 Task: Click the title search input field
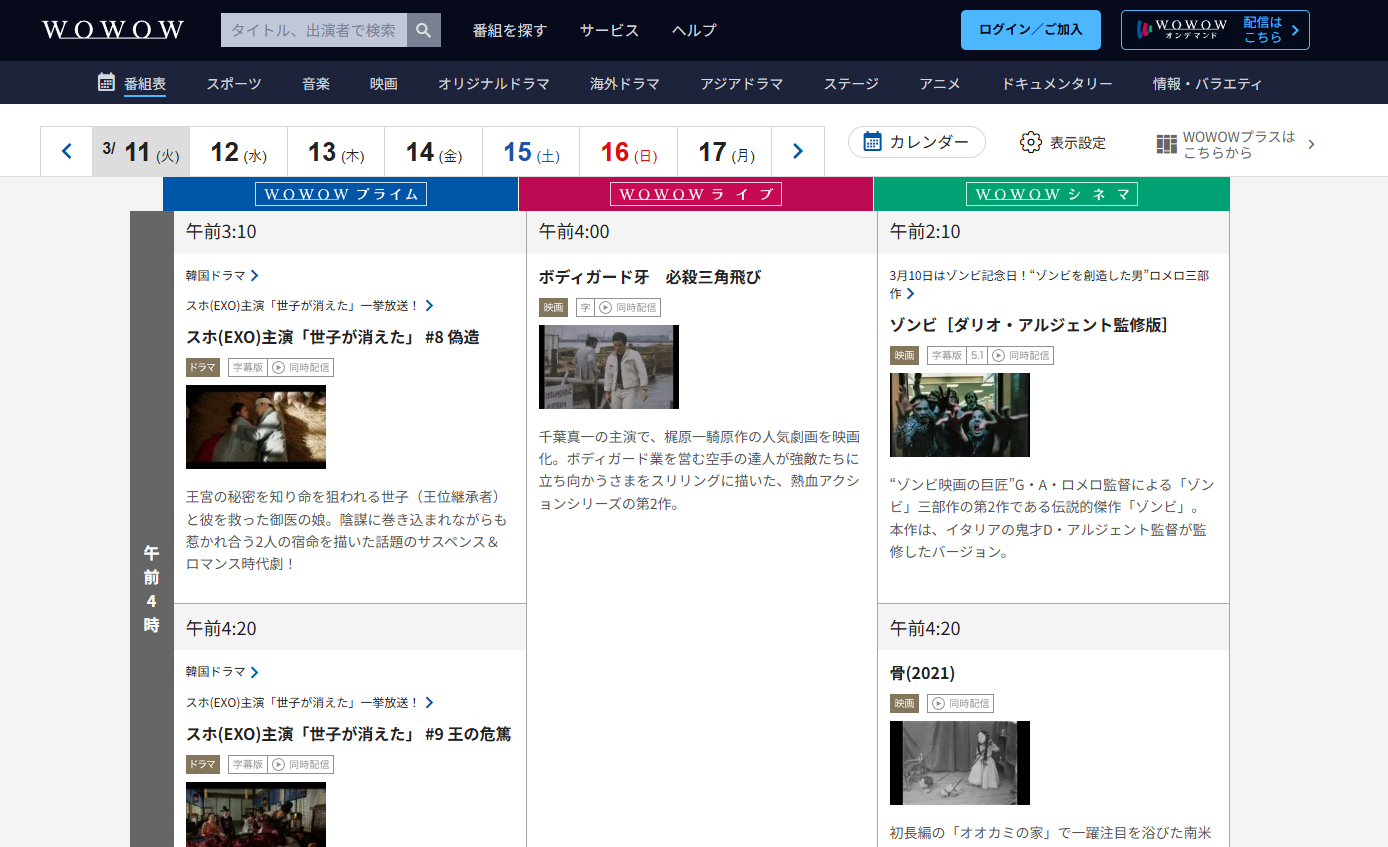click(x=313, y=30)
